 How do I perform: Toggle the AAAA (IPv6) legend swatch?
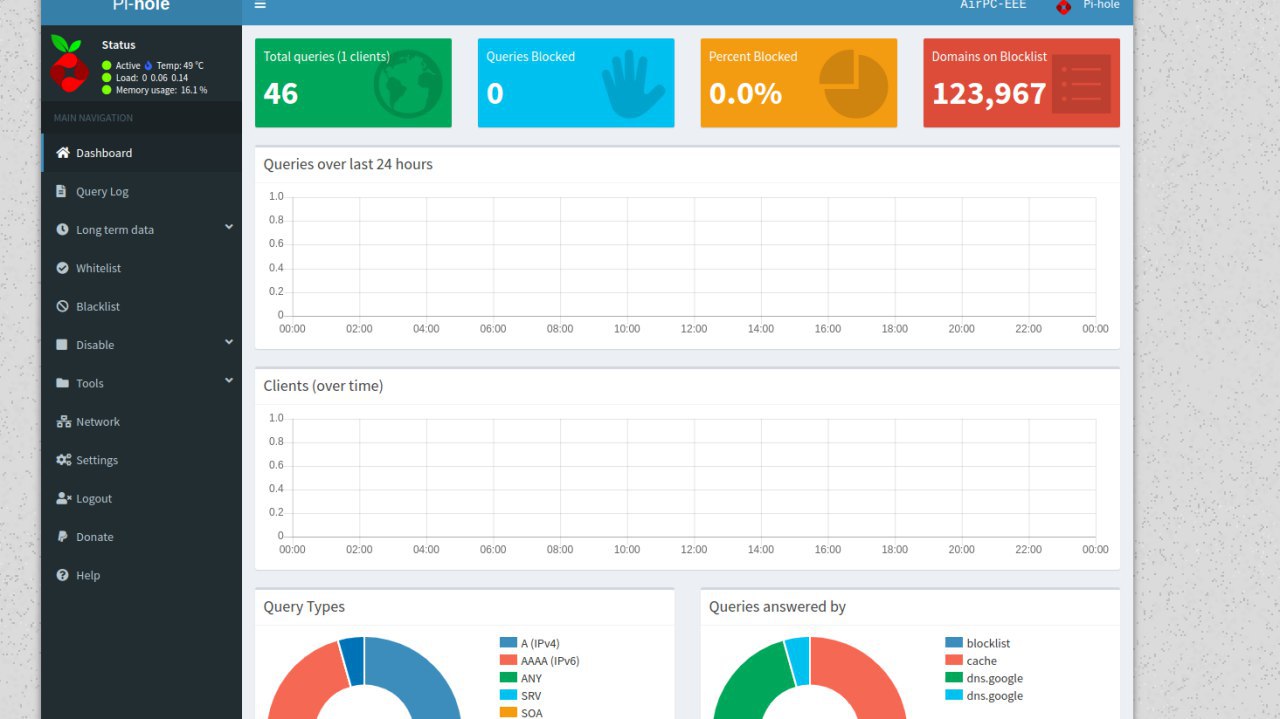508,661
